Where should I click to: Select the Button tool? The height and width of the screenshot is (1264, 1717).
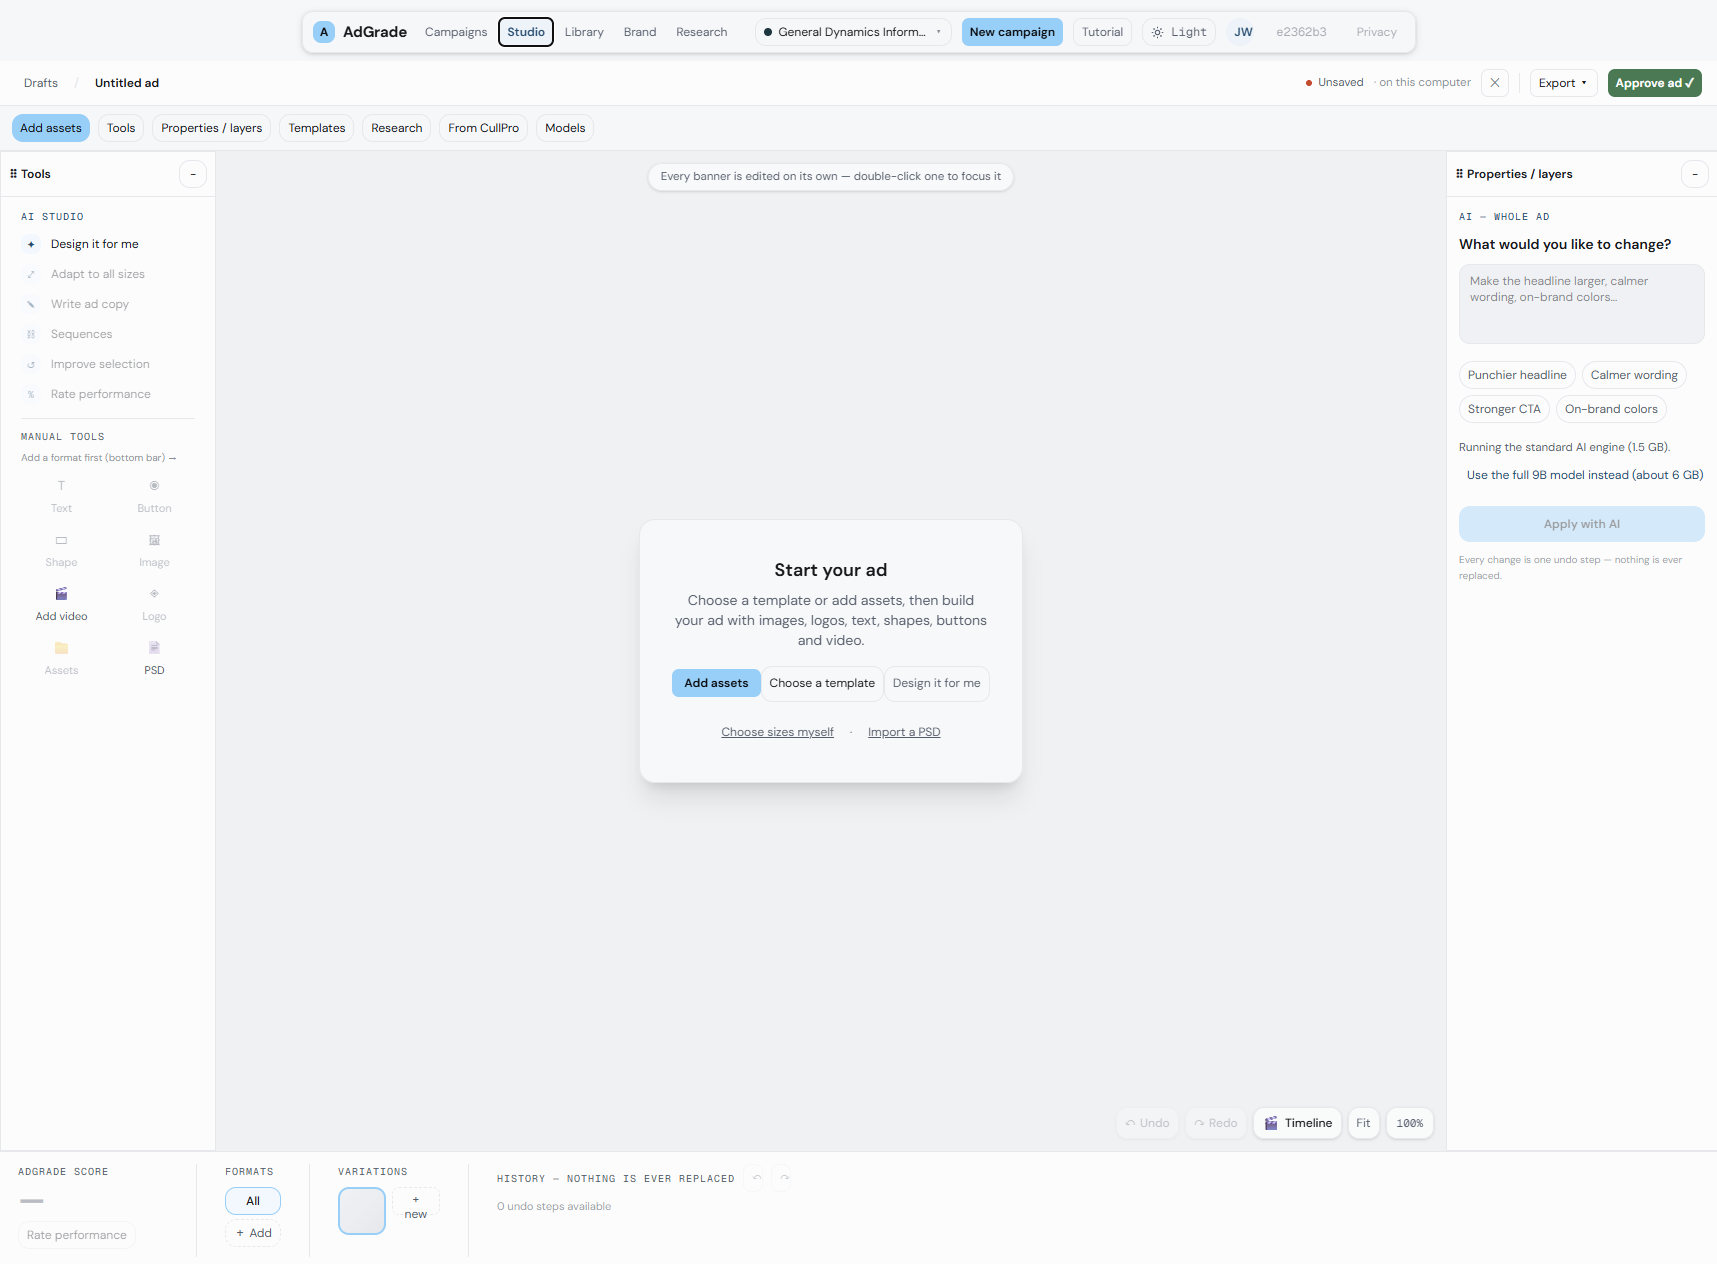pos(154,496)
